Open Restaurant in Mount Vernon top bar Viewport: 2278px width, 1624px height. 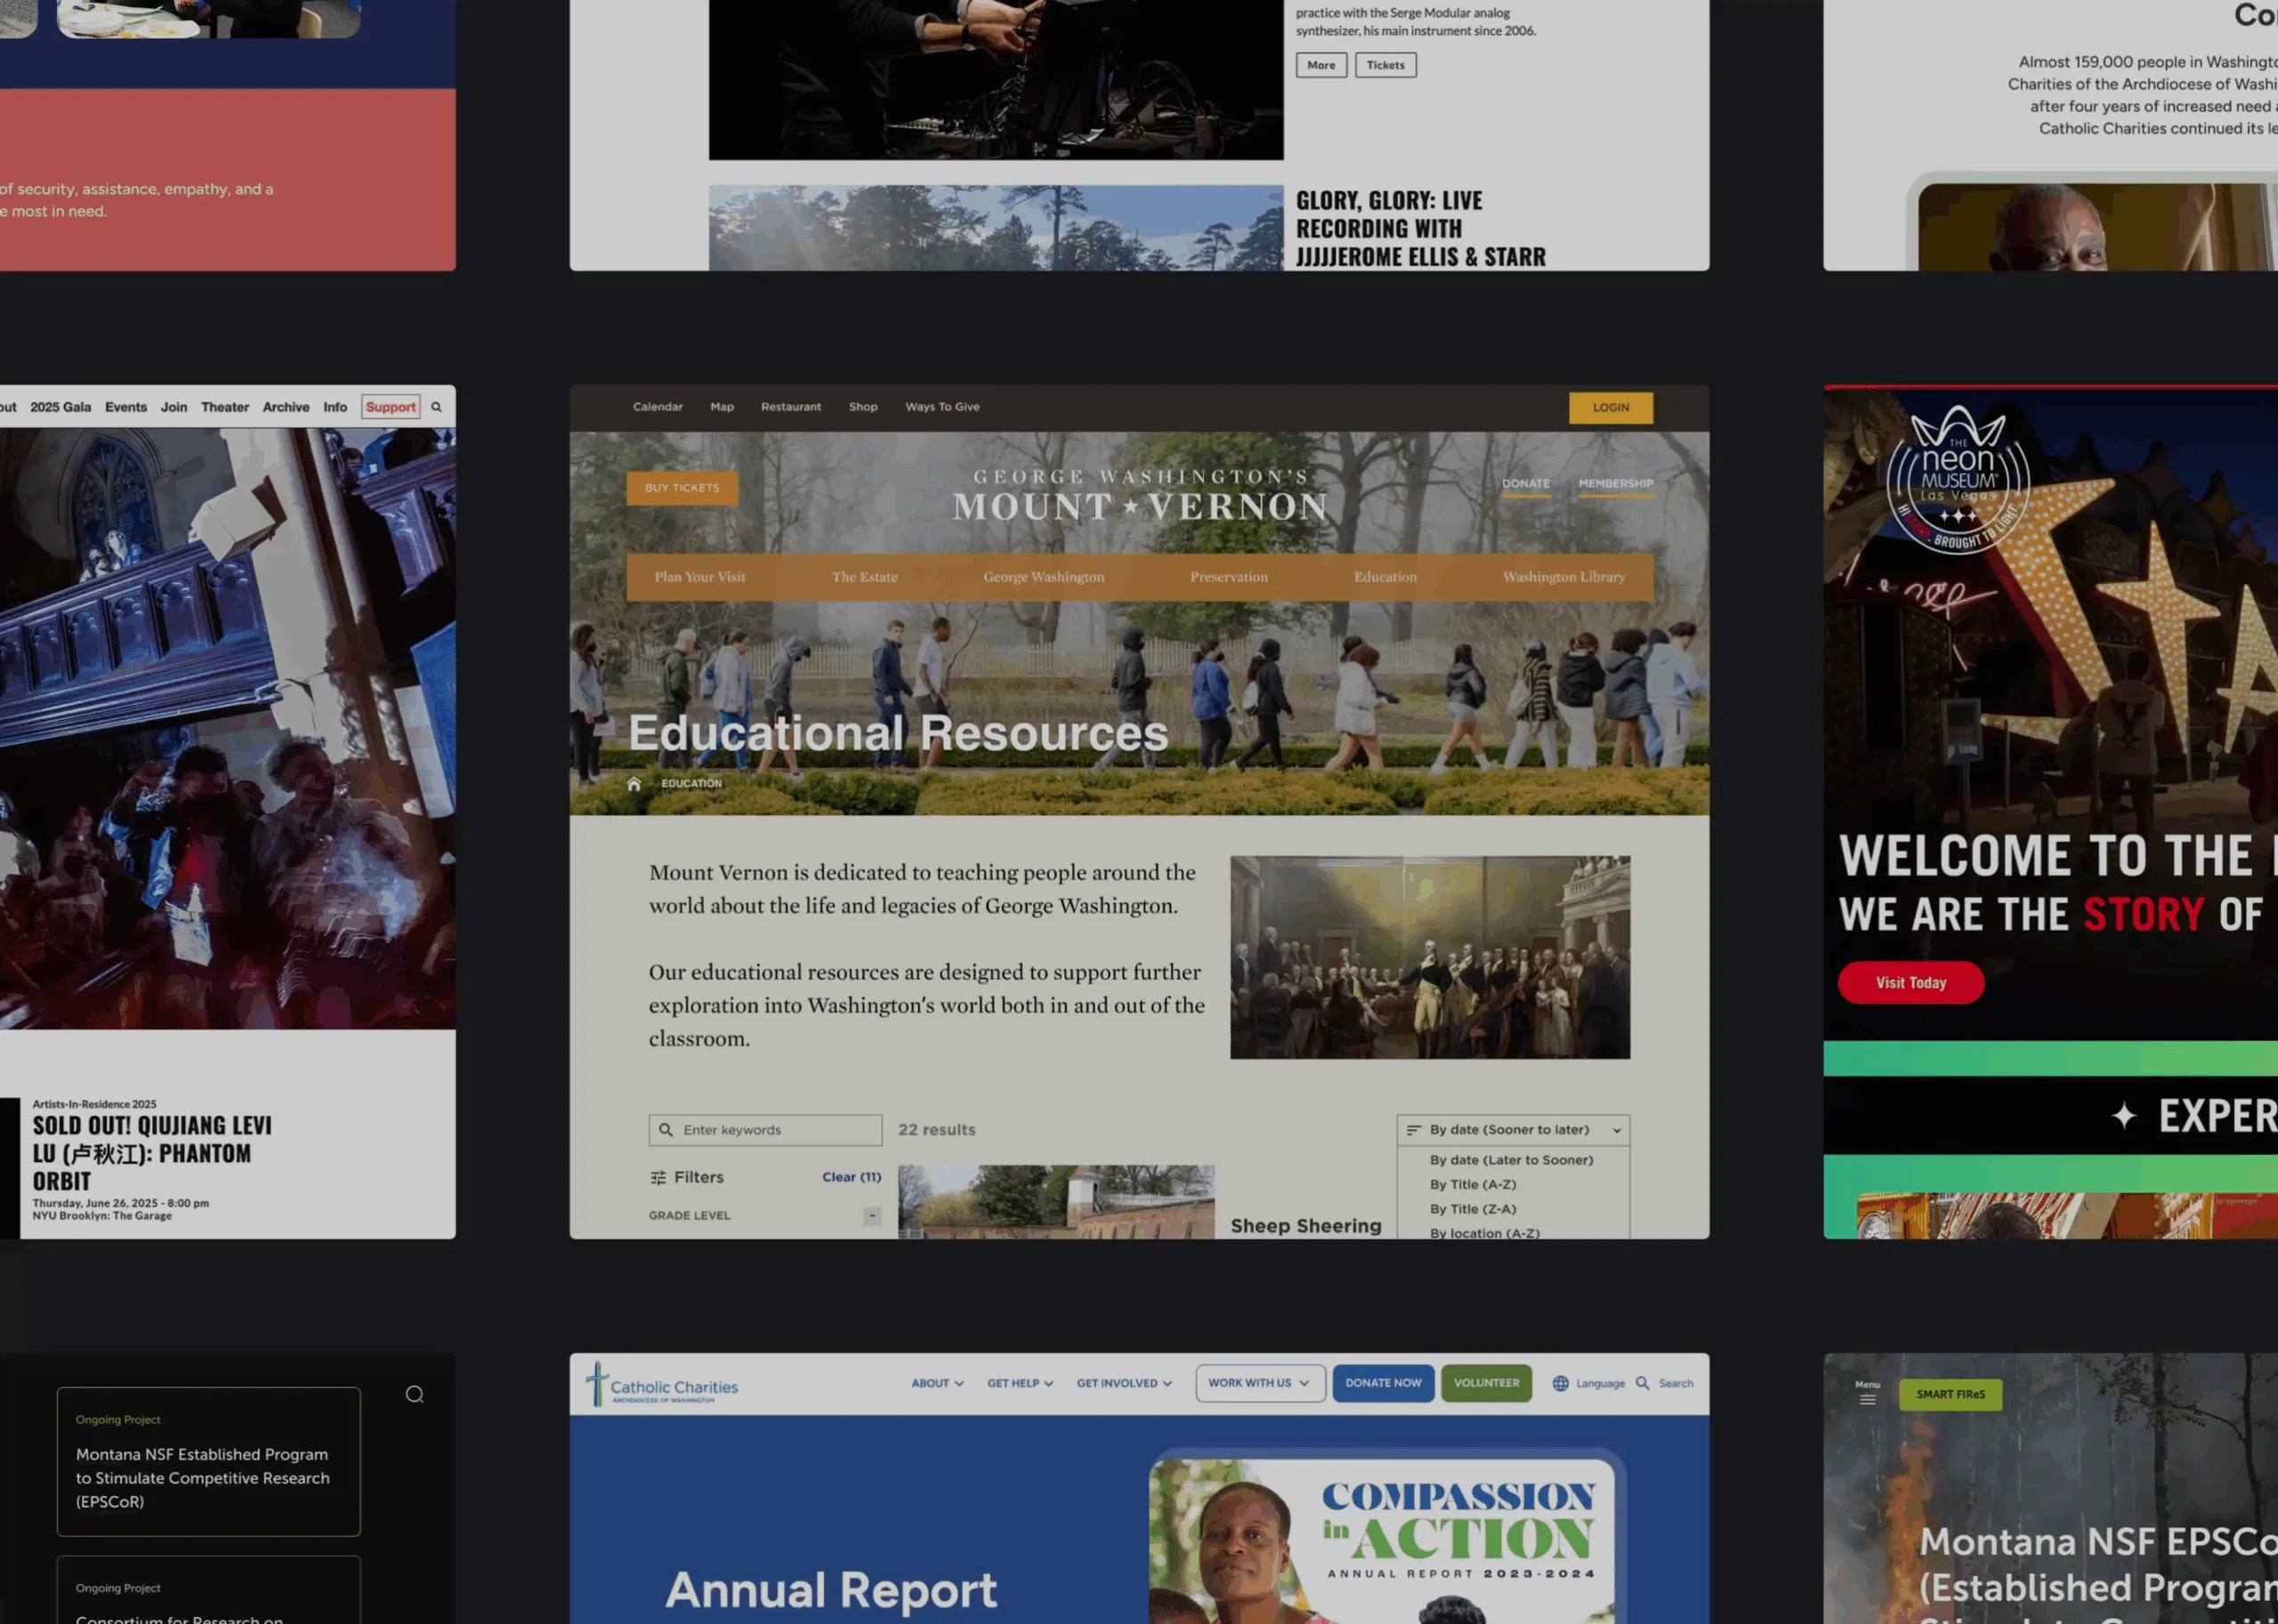tap(791, 407)
